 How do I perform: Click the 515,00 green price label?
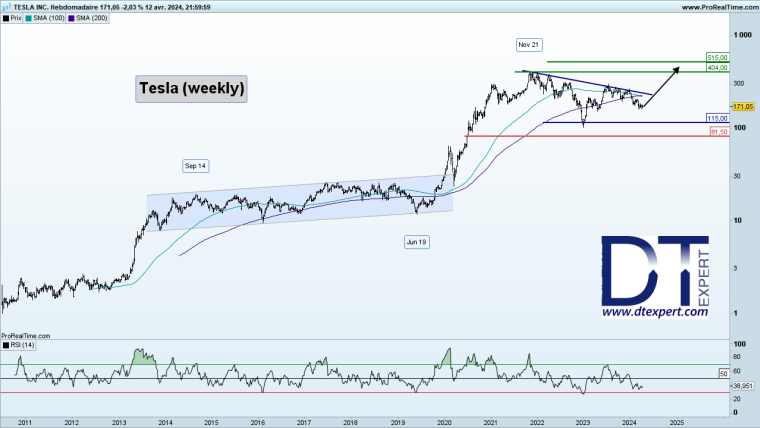pos(717,58)
